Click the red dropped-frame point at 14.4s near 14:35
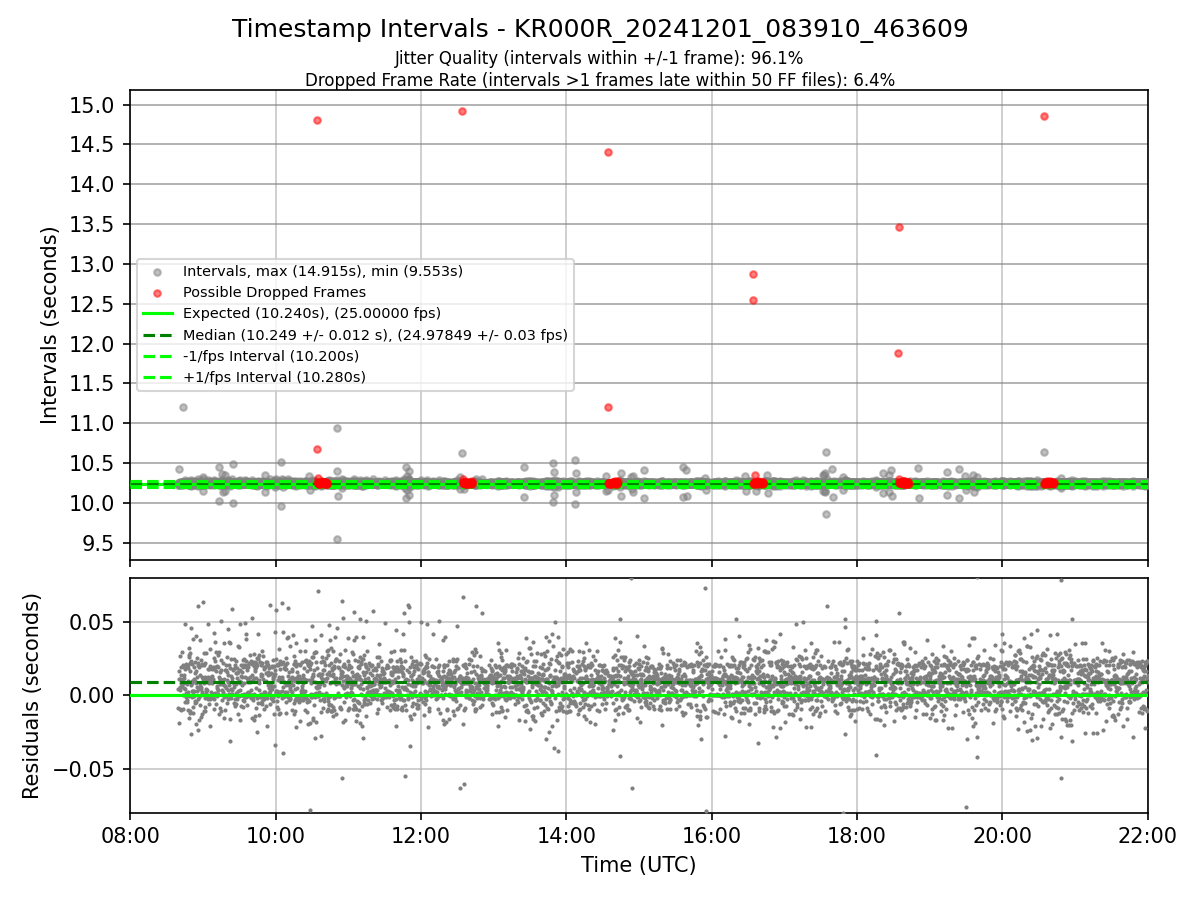The width and height of the screenshot is (1200, 900). 608,152
